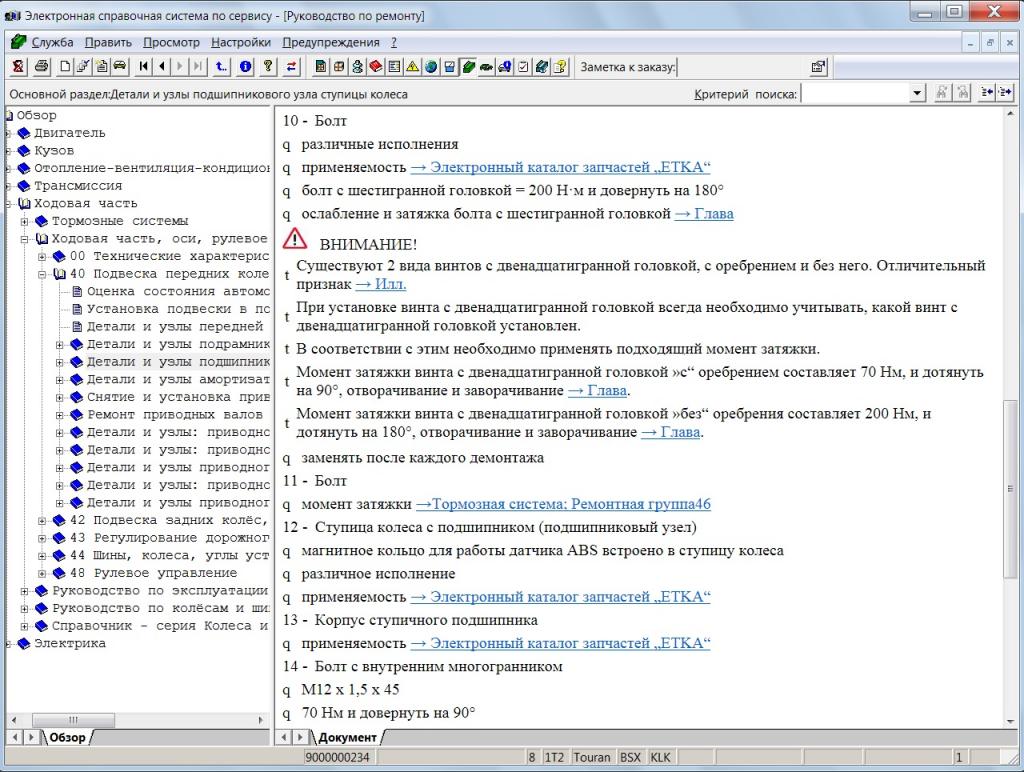Viewport: 1024px width, 772px height.
Task: Expand the Руководство по эксплуатации node
Action: click(x=25, y=591)
